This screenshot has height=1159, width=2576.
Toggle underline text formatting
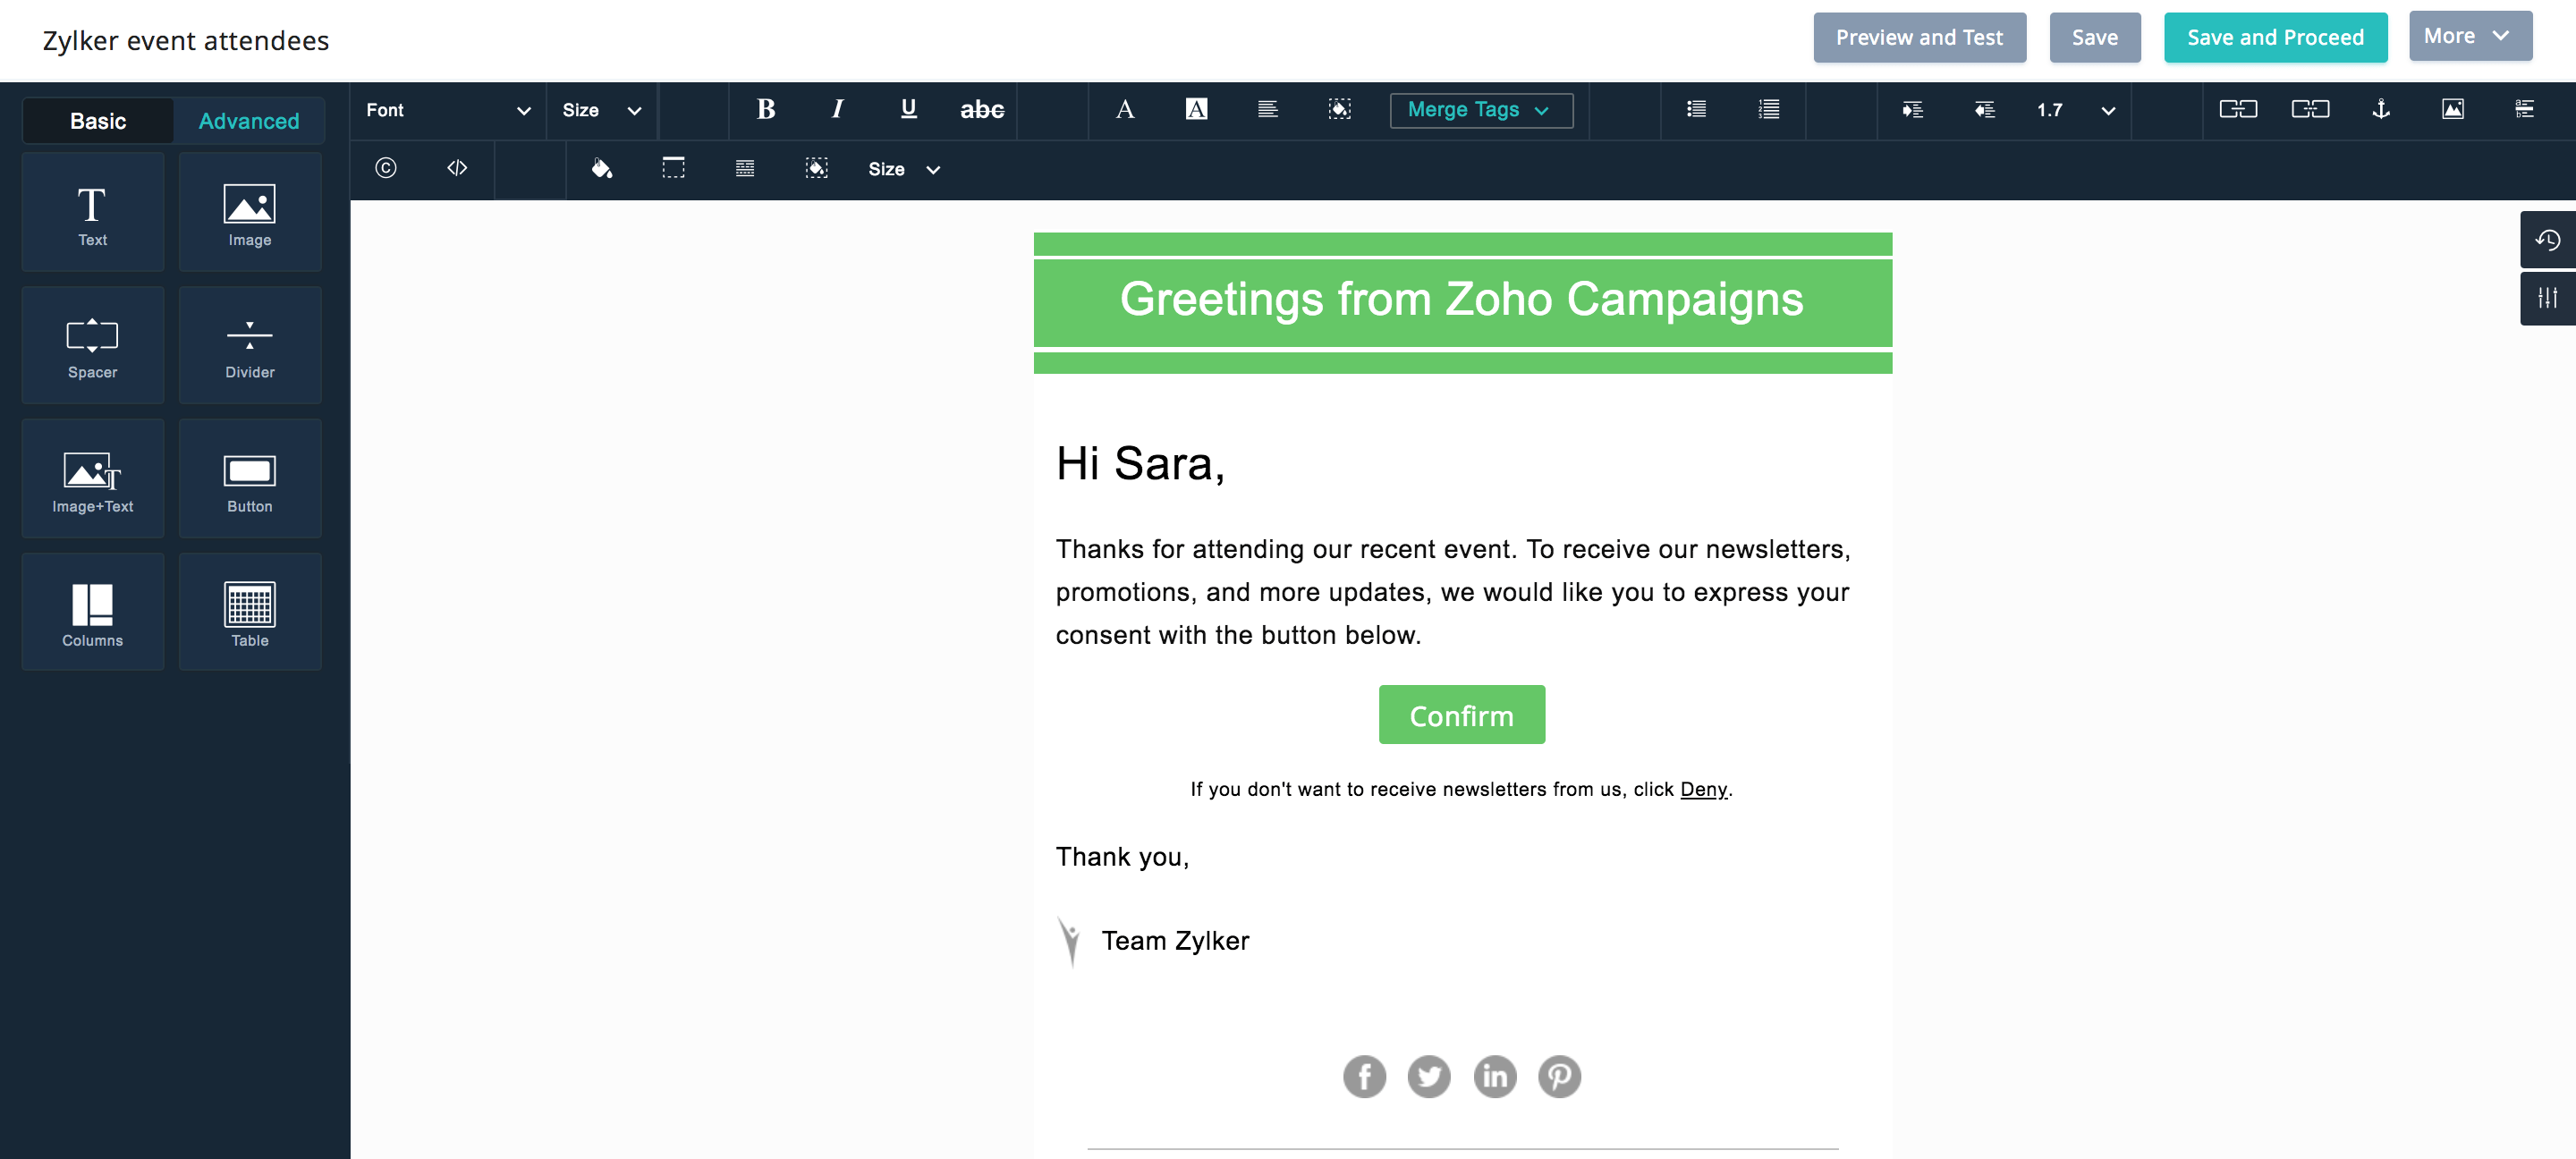[x=908, y=110]
